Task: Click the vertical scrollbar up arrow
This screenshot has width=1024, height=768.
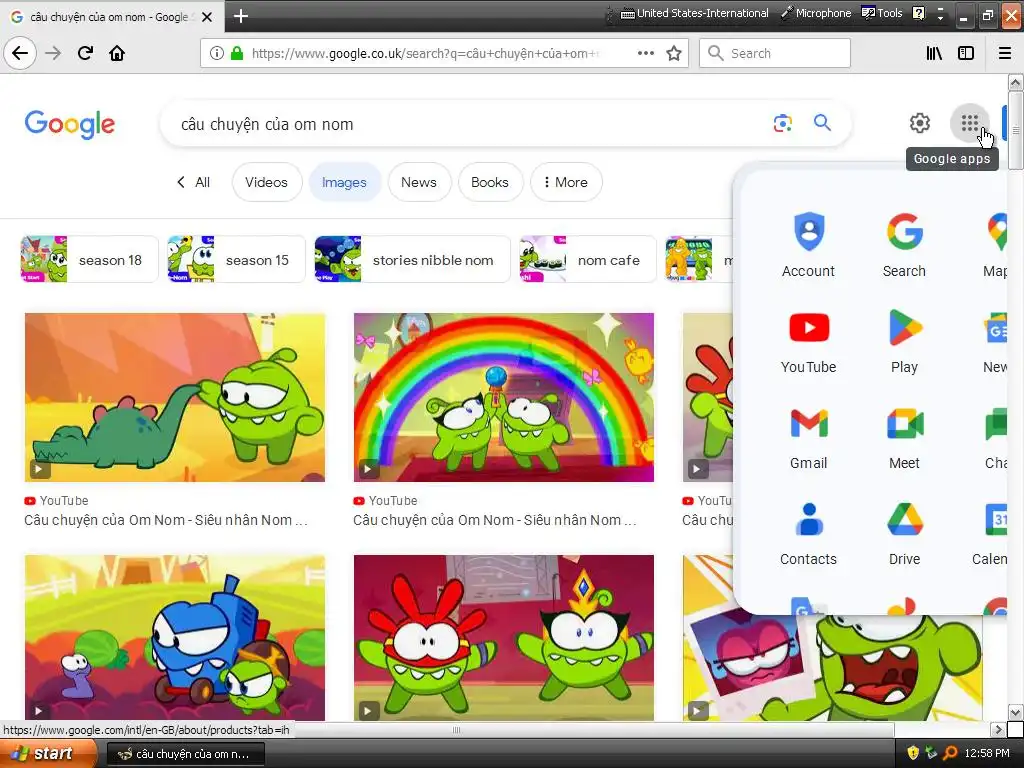Action: tap(1015, 82)
